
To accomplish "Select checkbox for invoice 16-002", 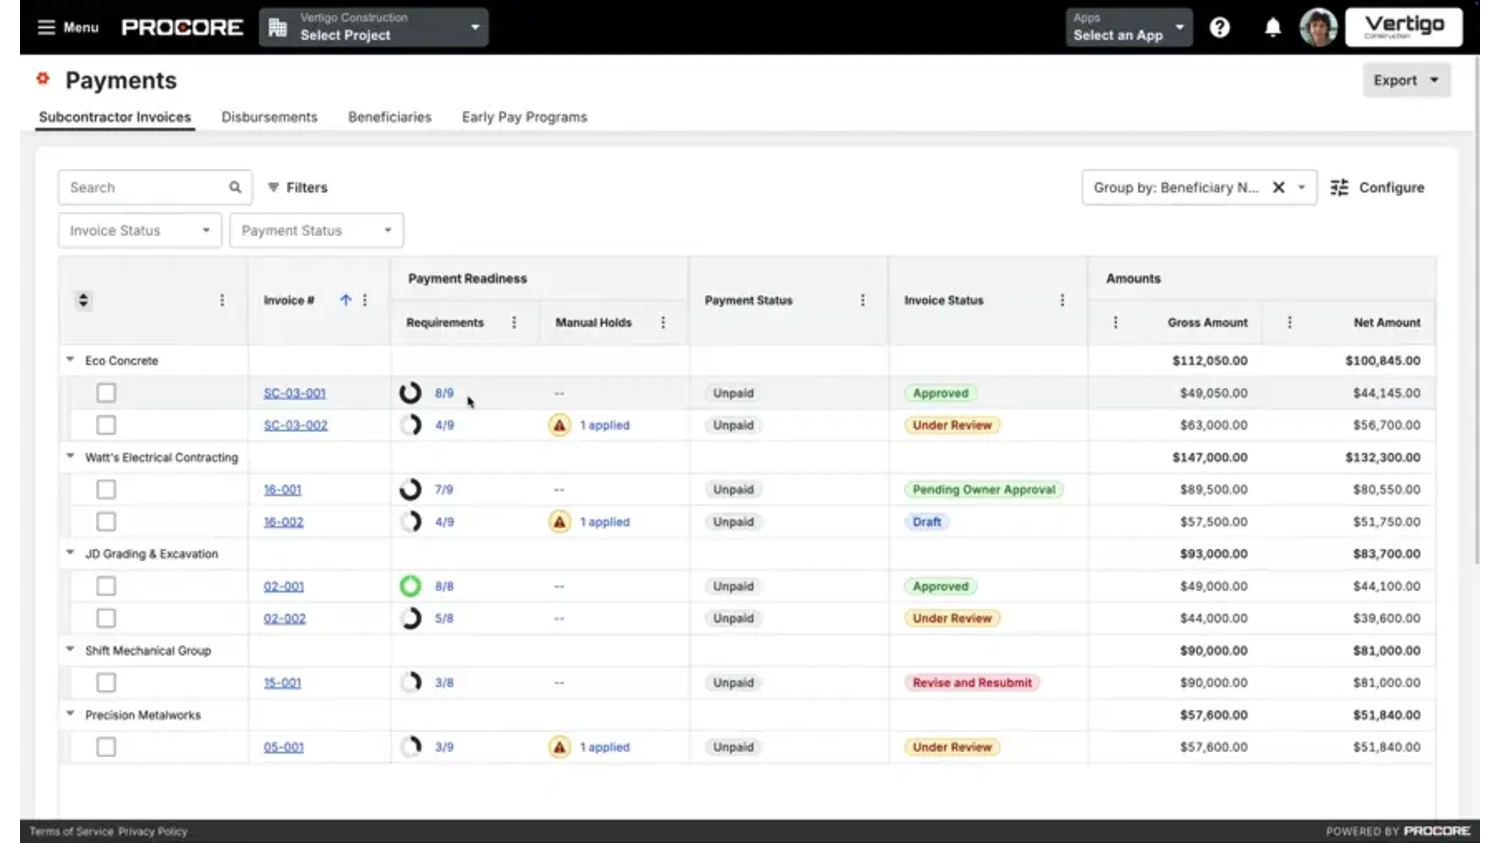I will pos(106,522).
